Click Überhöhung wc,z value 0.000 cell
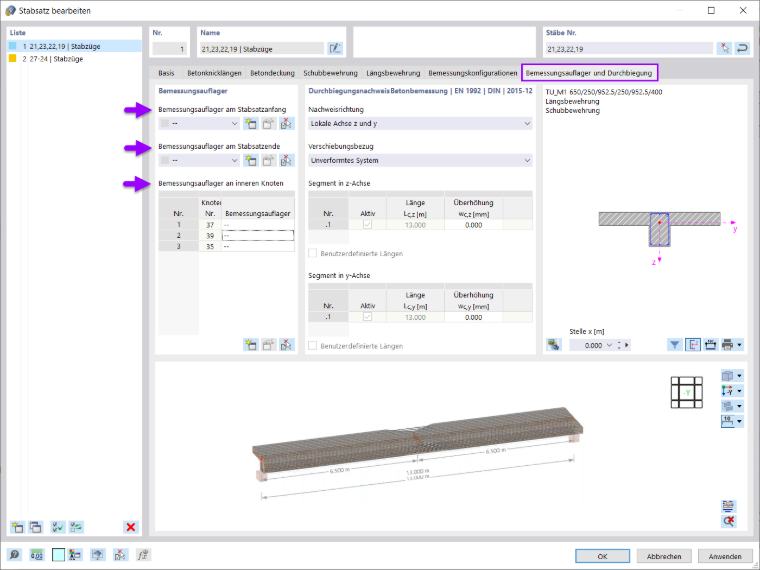 (474, 225)
